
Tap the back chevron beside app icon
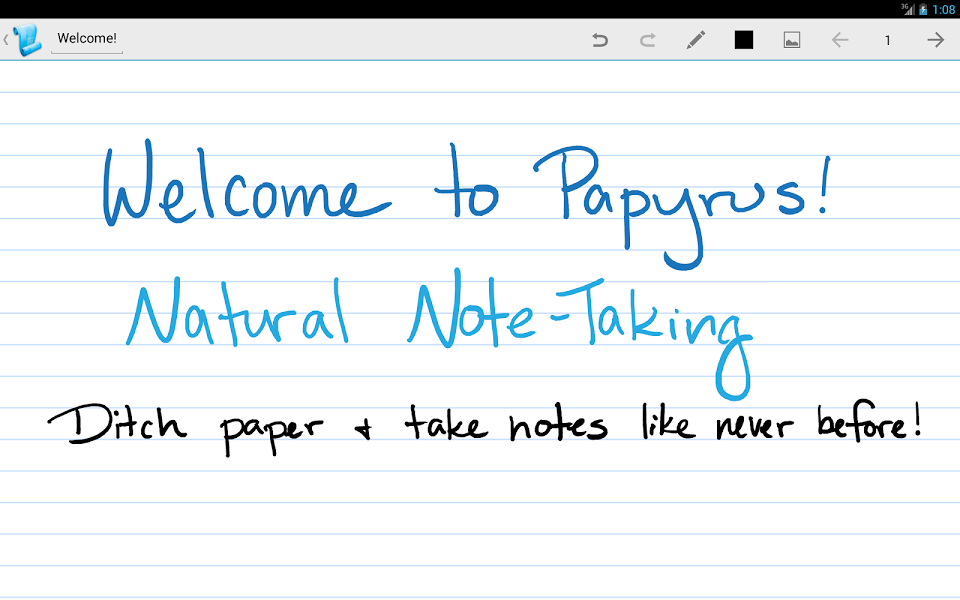coord(6,40)
